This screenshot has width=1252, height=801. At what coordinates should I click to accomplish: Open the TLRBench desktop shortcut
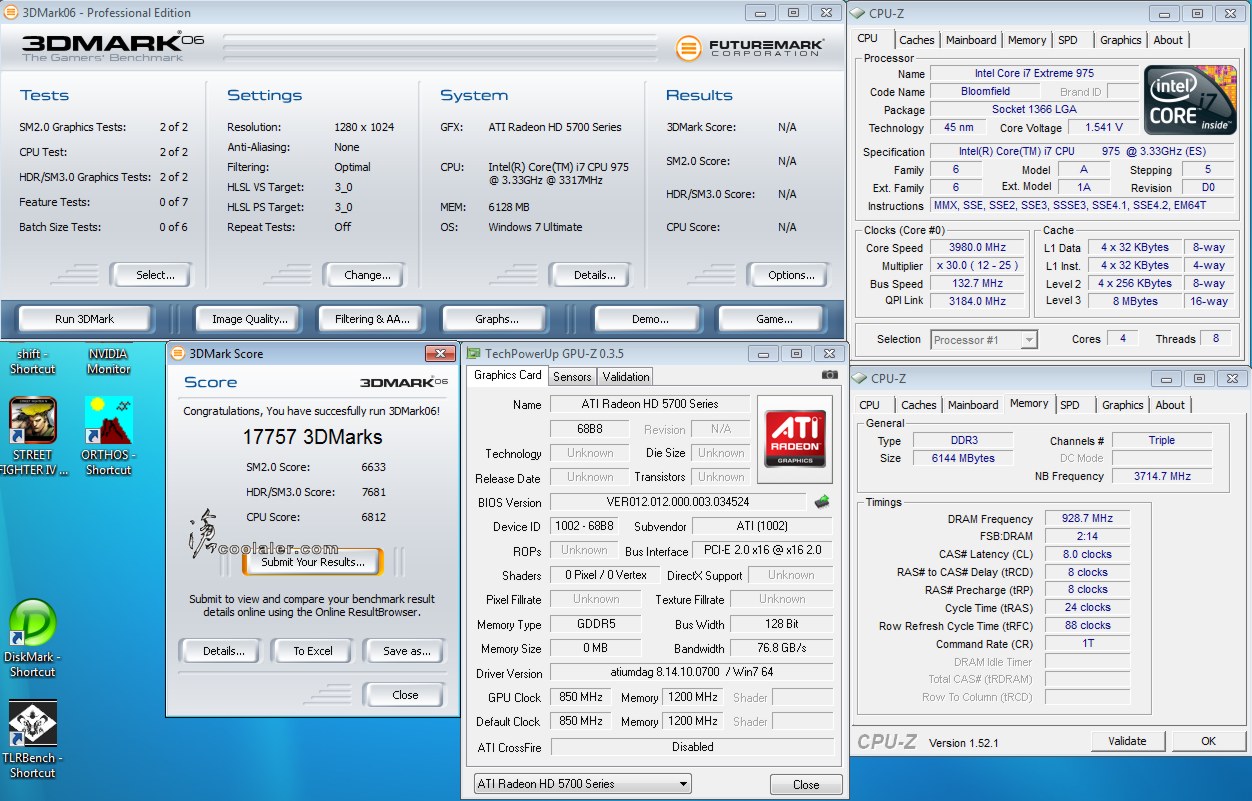[32, 739]
